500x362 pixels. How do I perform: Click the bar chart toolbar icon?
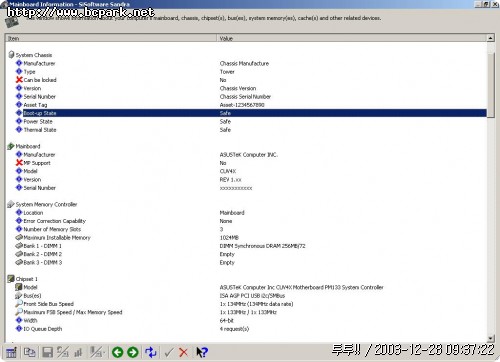coord(79,352)
